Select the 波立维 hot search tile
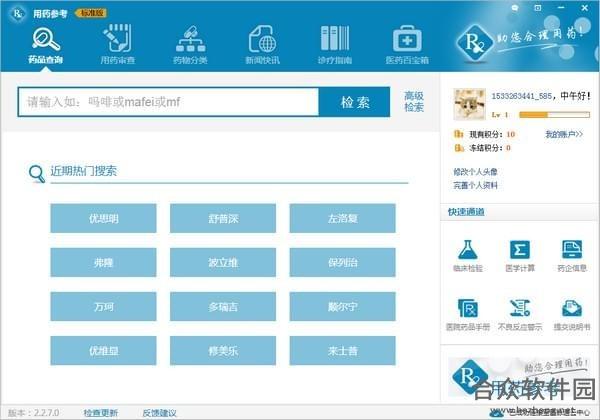Screen dimensions: 600x420 coord(223,262)
